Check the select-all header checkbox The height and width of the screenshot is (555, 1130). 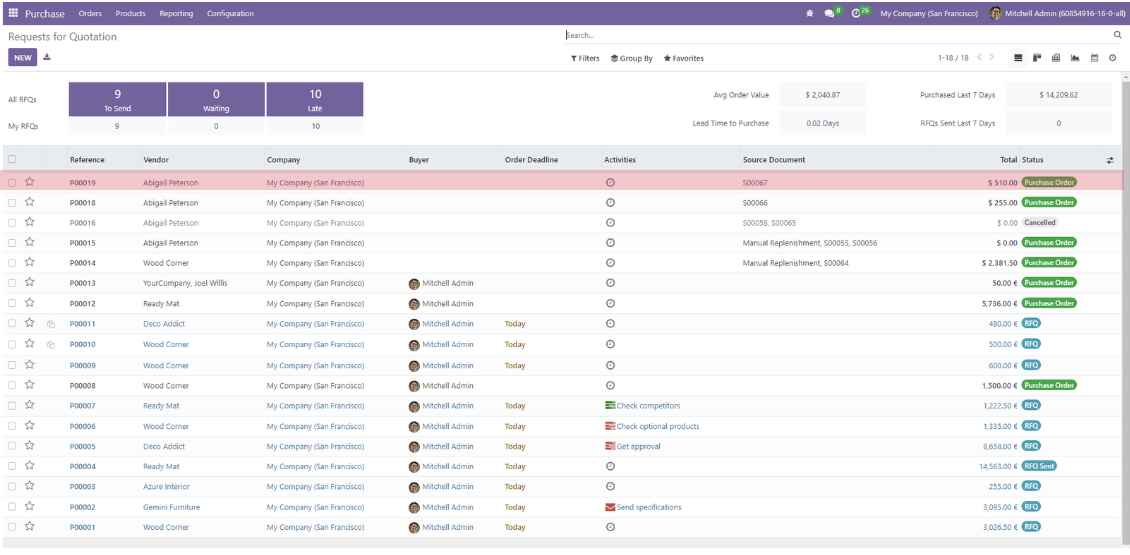(x=12, y=159)
